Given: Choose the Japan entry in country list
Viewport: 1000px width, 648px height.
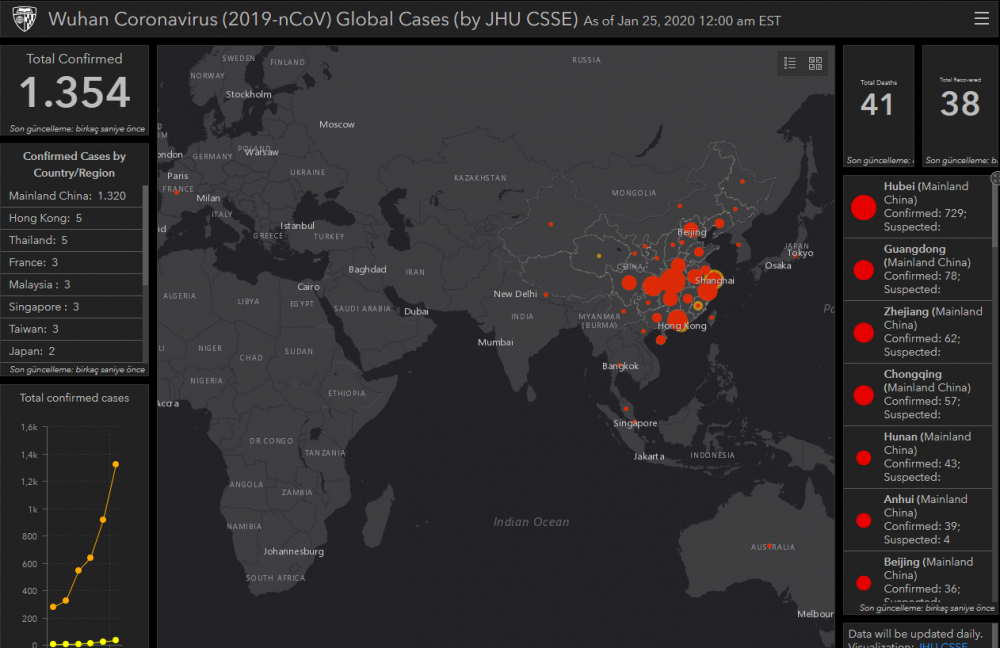Looking at the screenshot, I should click(x=32, y=351).
